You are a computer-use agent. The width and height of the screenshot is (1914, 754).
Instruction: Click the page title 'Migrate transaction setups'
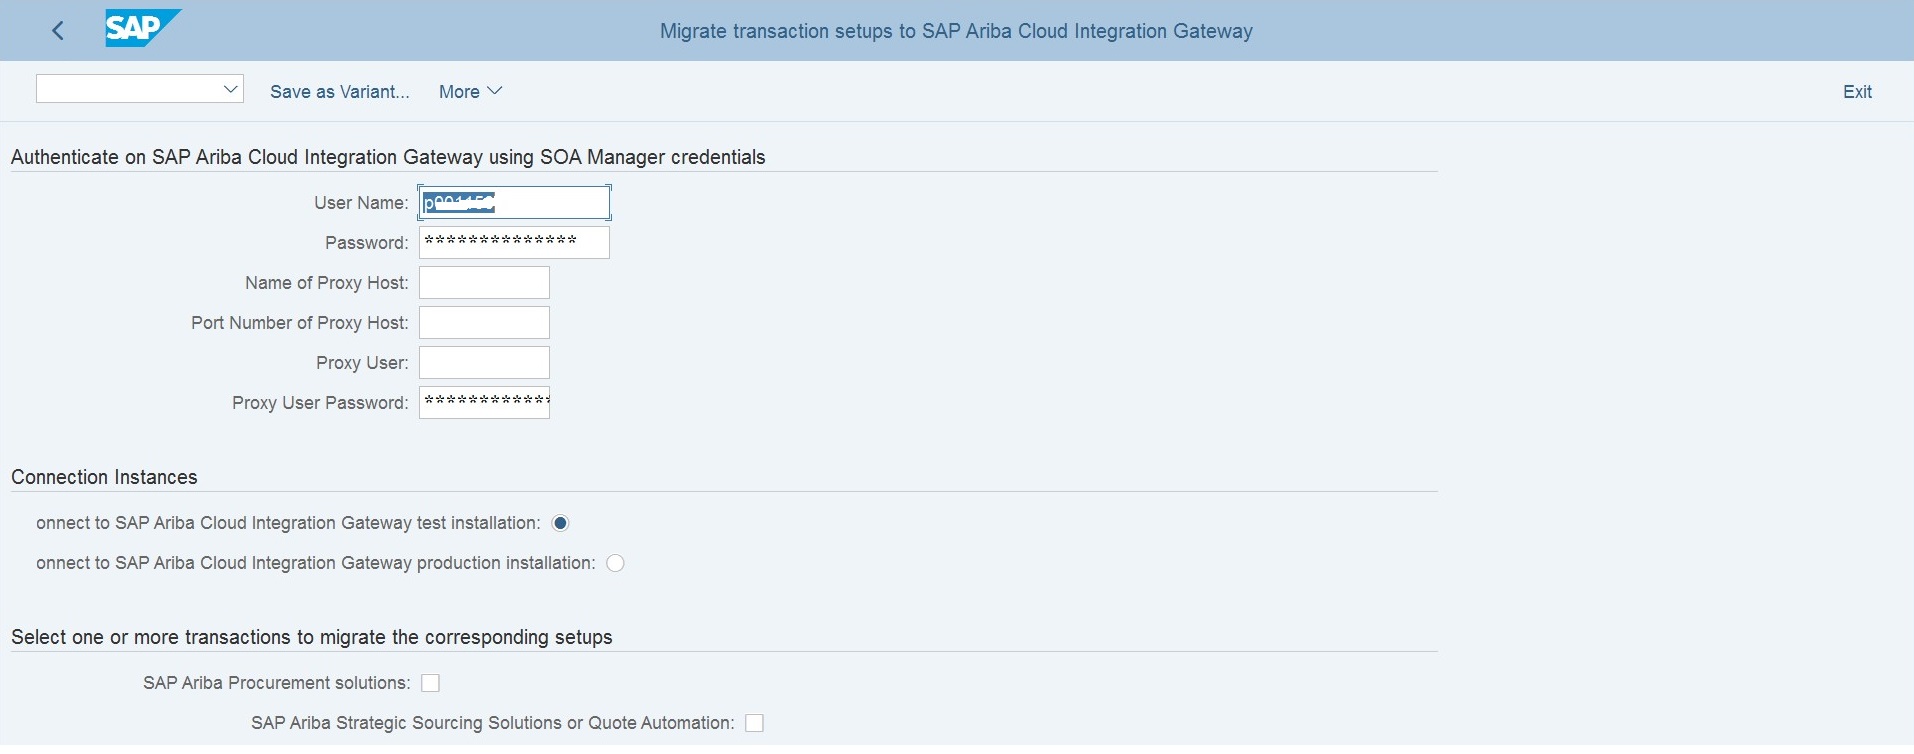tap(956, 31)
